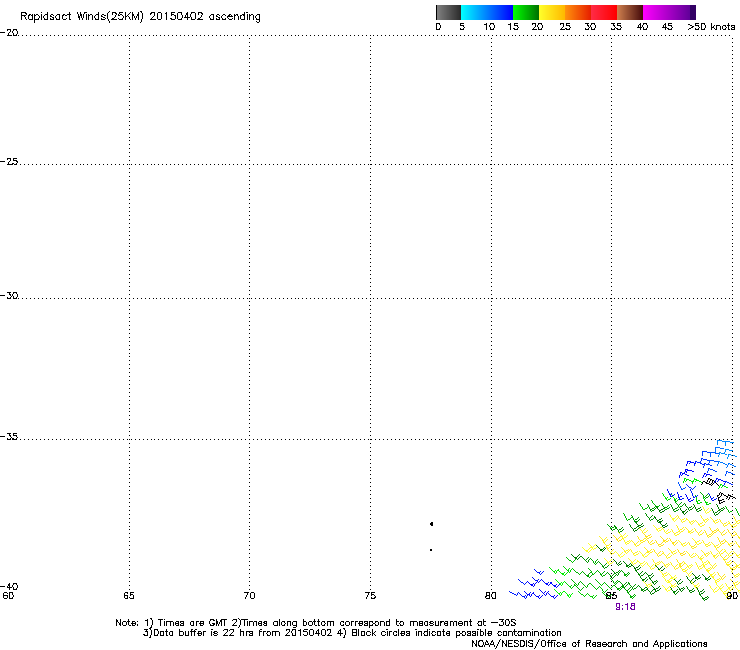740x650 pixels.
Task: Click the "45" label under the color bar
Action: pyautogui.click(x=667, y=27)
